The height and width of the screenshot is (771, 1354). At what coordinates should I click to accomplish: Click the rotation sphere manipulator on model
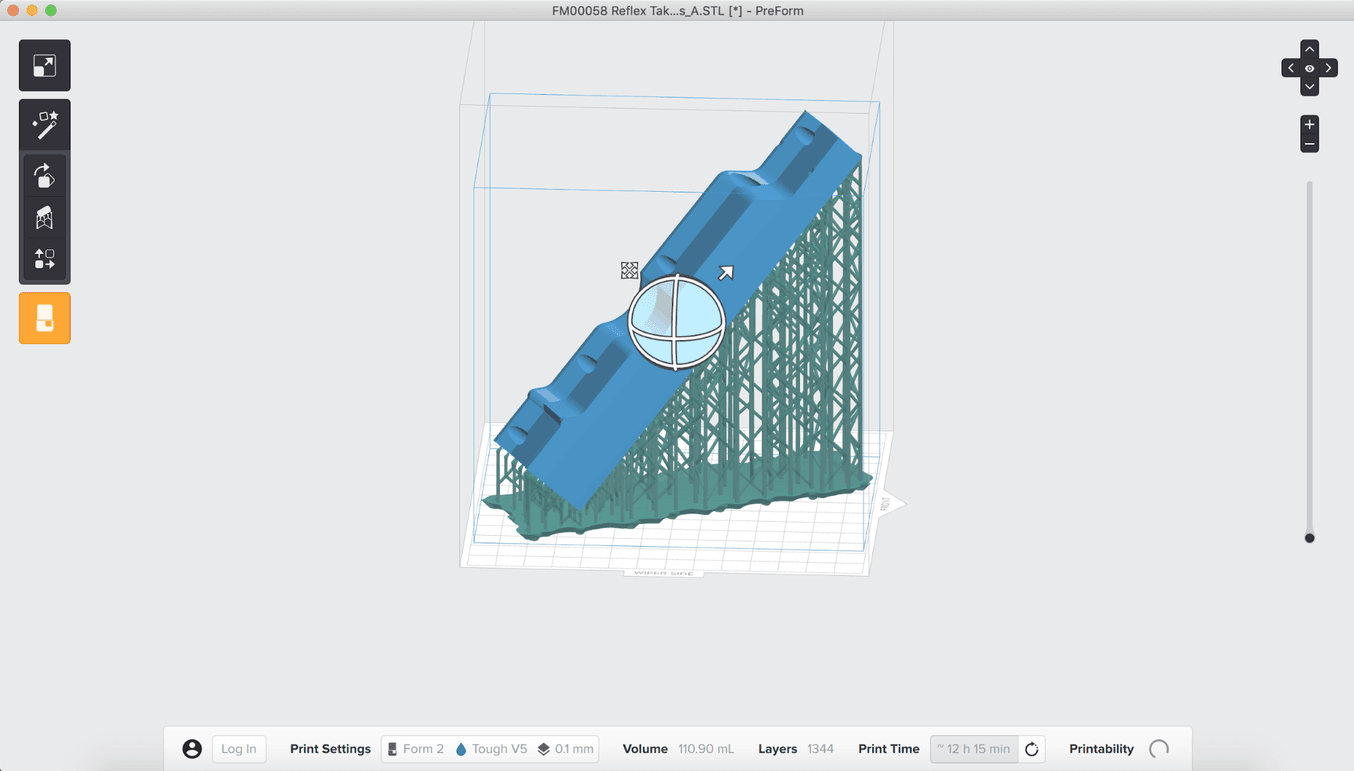676,322
